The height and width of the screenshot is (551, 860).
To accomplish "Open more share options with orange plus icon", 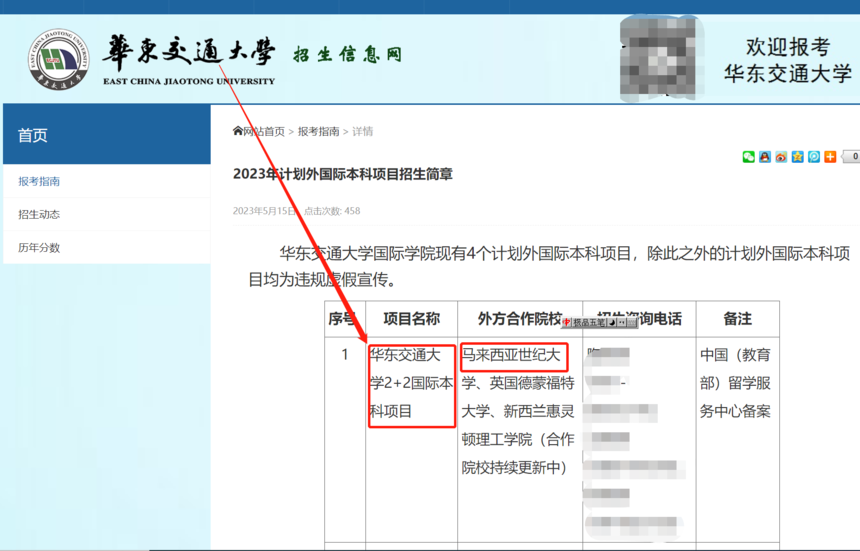I will tap(830, 157).
